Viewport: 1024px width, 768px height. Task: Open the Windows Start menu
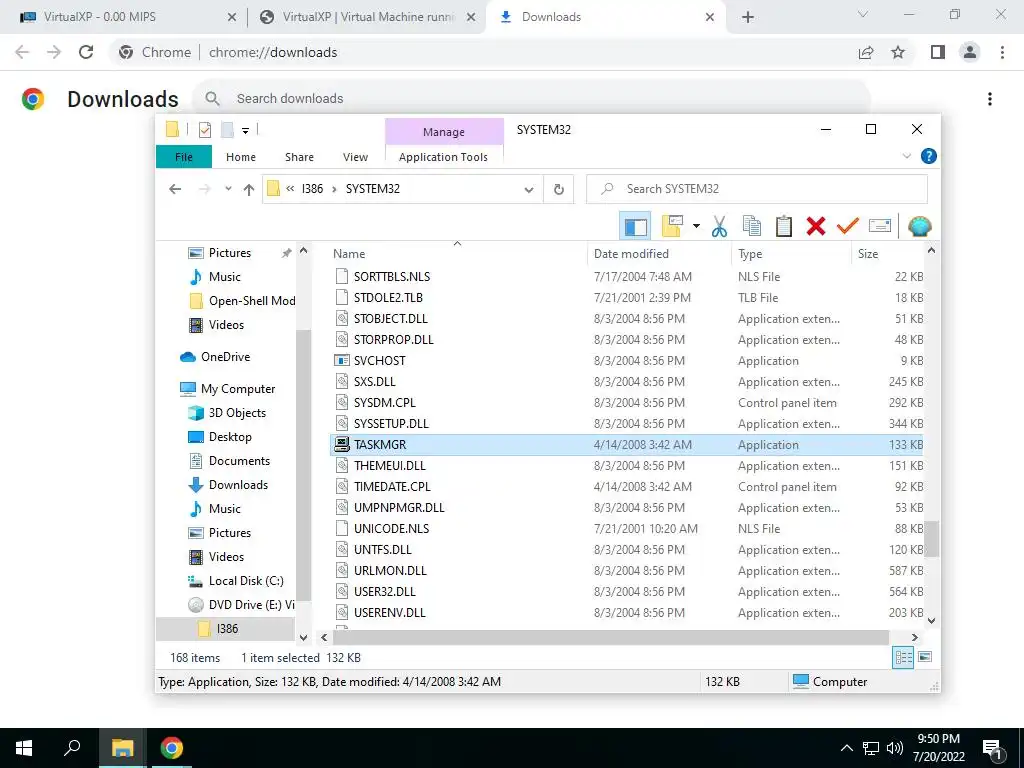24,748
